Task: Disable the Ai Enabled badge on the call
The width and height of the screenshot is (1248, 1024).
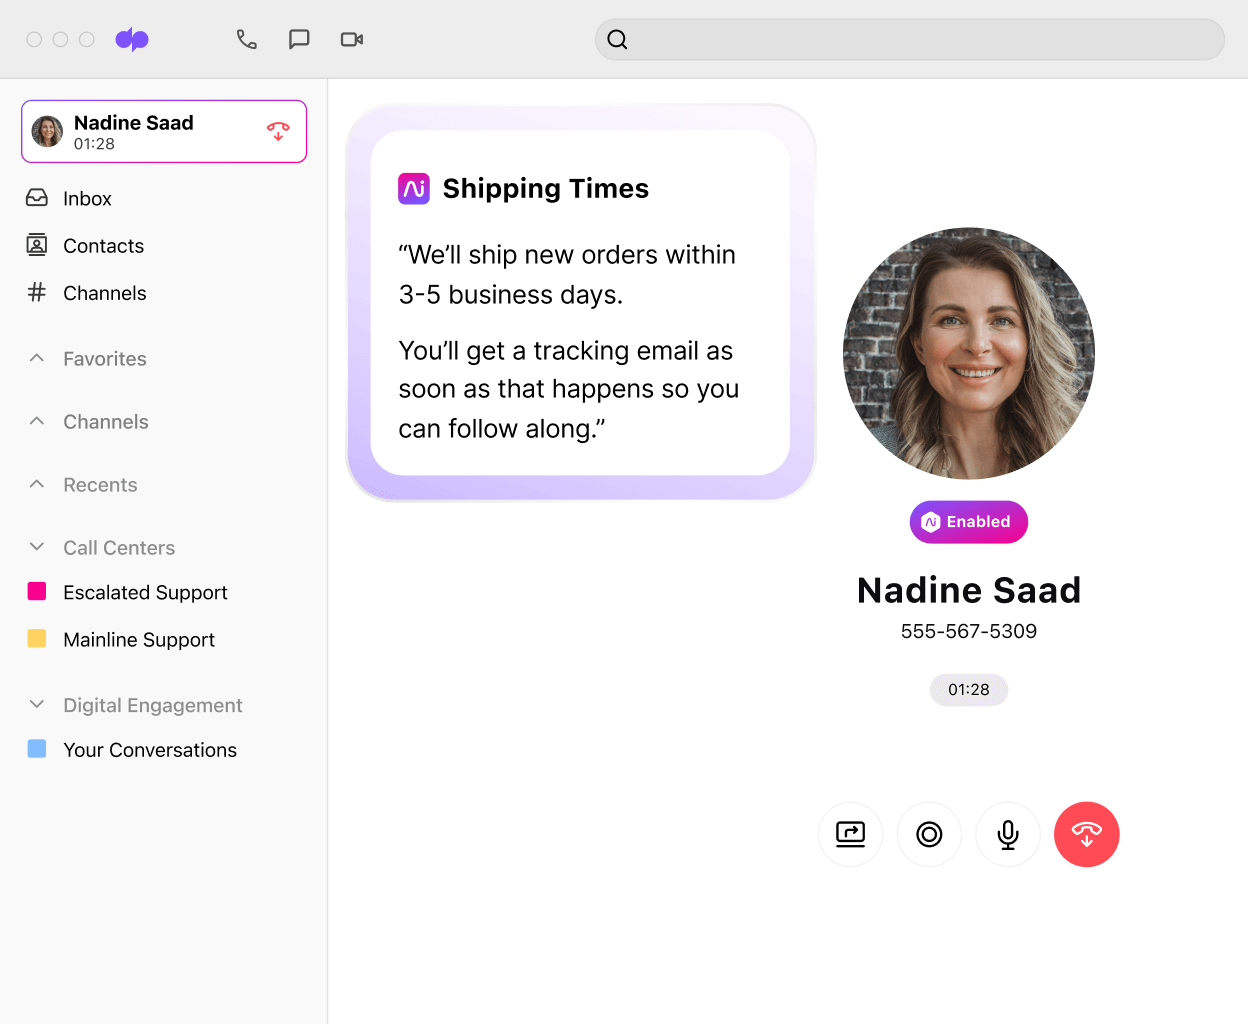Action: [x=968, y=521]
